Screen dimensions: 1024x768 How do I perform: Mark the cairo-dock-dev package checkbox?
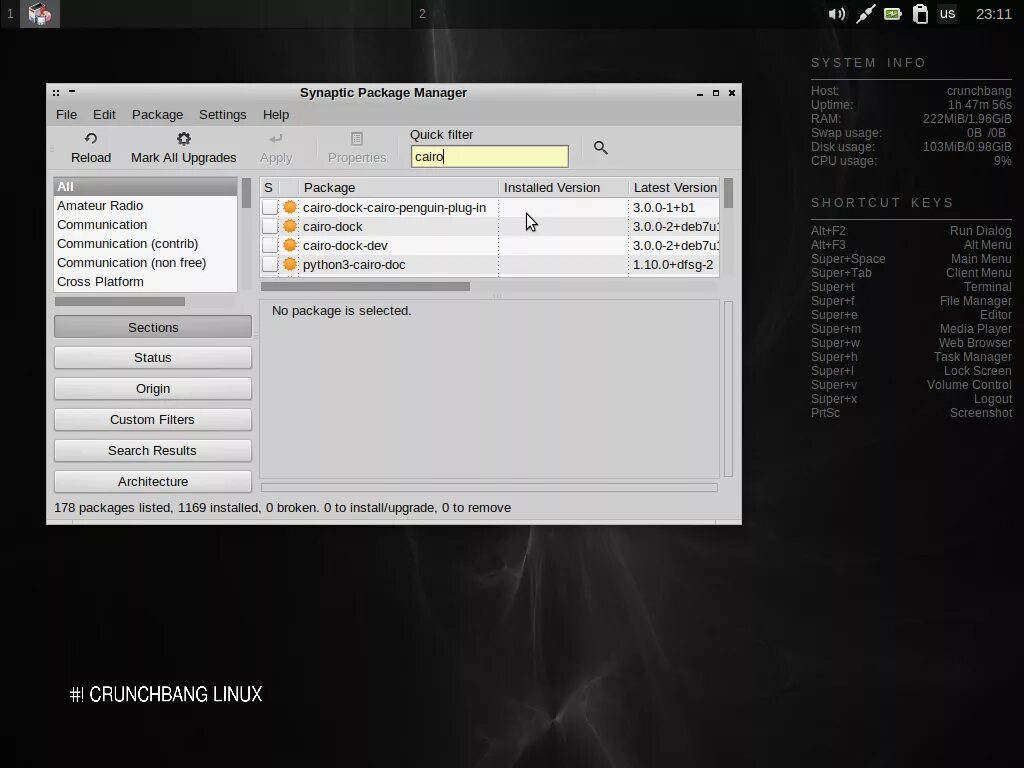(x=270, y=245)
